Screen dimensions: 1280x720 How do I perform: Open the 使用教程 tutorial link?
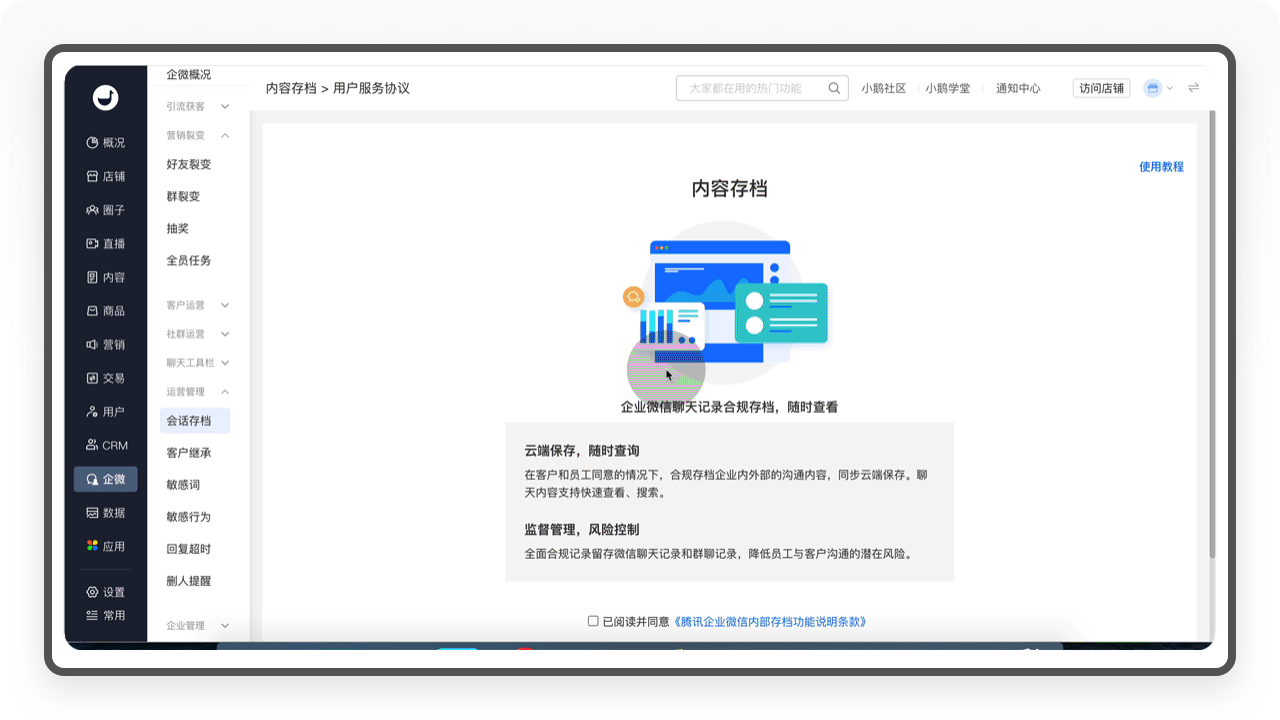[x=1161, y=167]
